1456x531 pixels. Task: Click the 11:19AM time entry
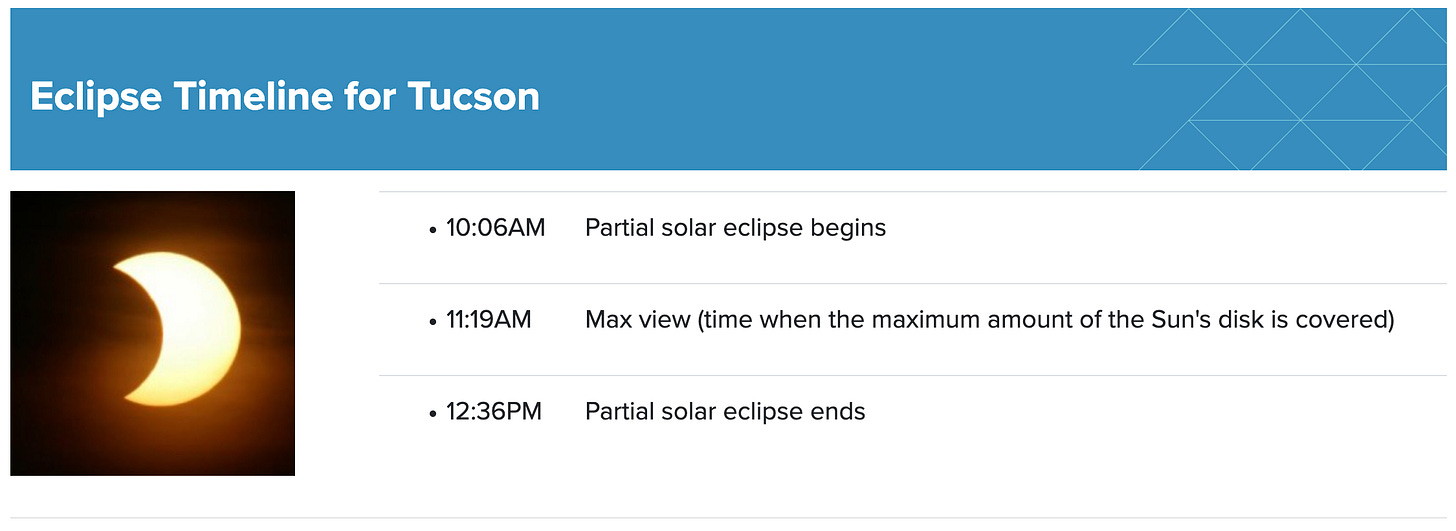click(x=489, y=320)
